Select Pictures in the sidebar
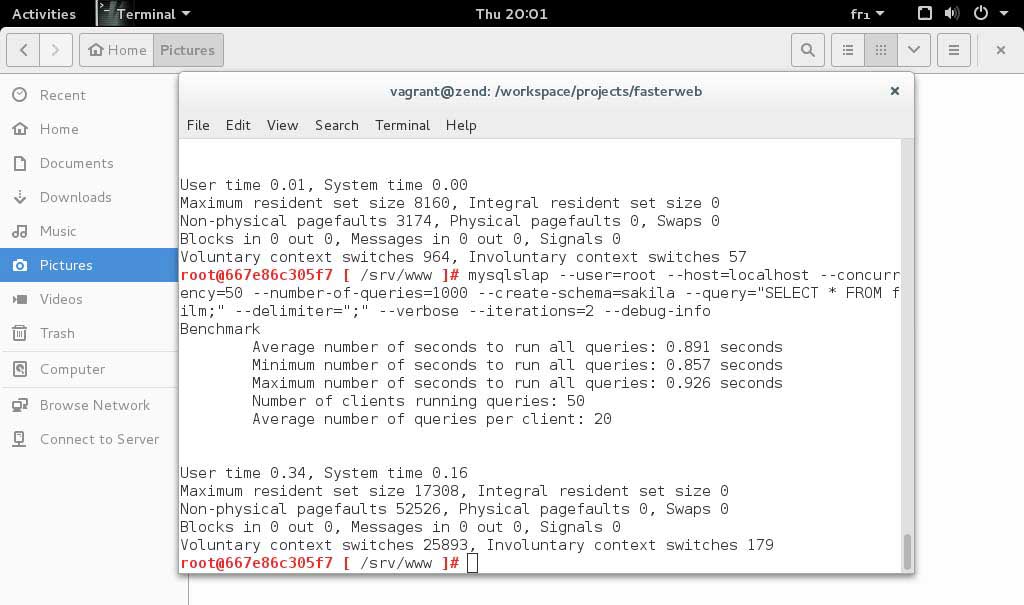 click(x=89, y=265)
